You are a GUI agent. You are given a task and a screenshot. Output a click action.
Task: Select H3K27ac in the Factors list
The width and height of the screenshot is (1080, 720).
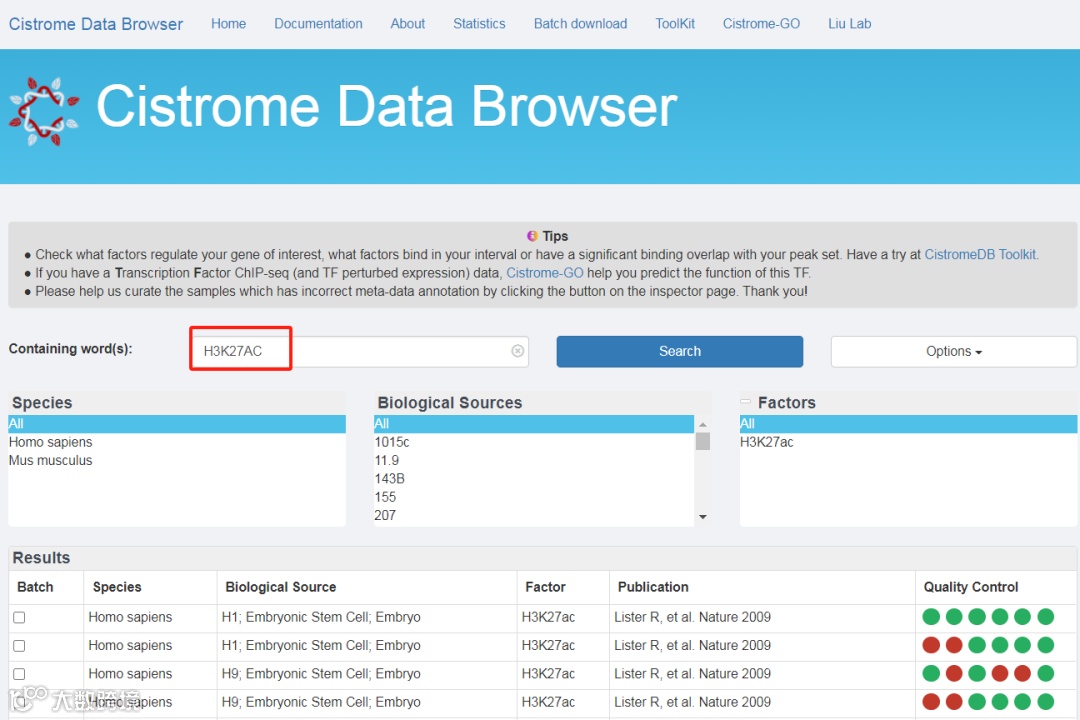point(908,442)
